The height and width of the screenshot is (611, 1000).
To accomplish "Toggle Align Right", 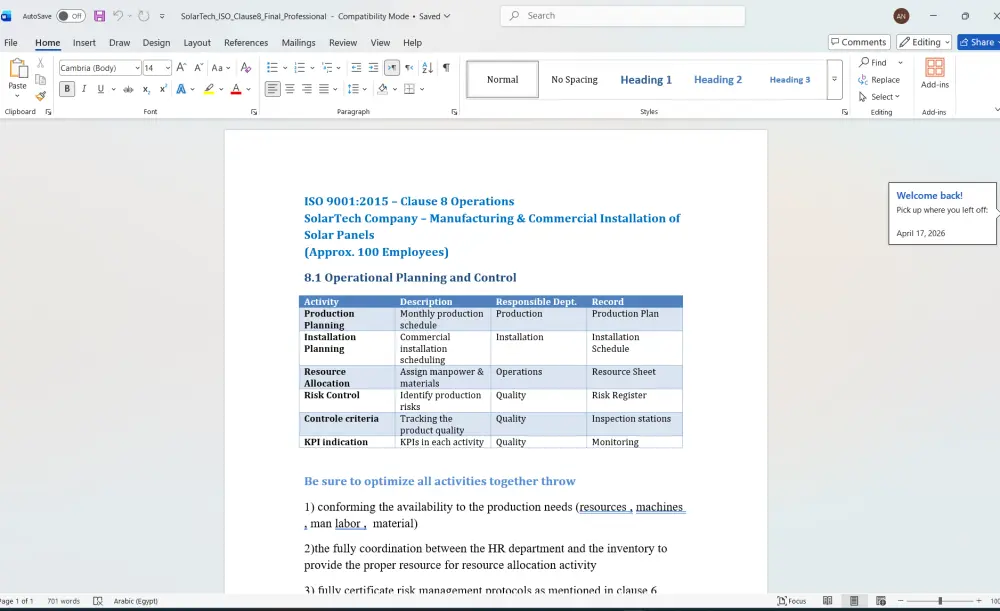I will click(x=307, y=89).
